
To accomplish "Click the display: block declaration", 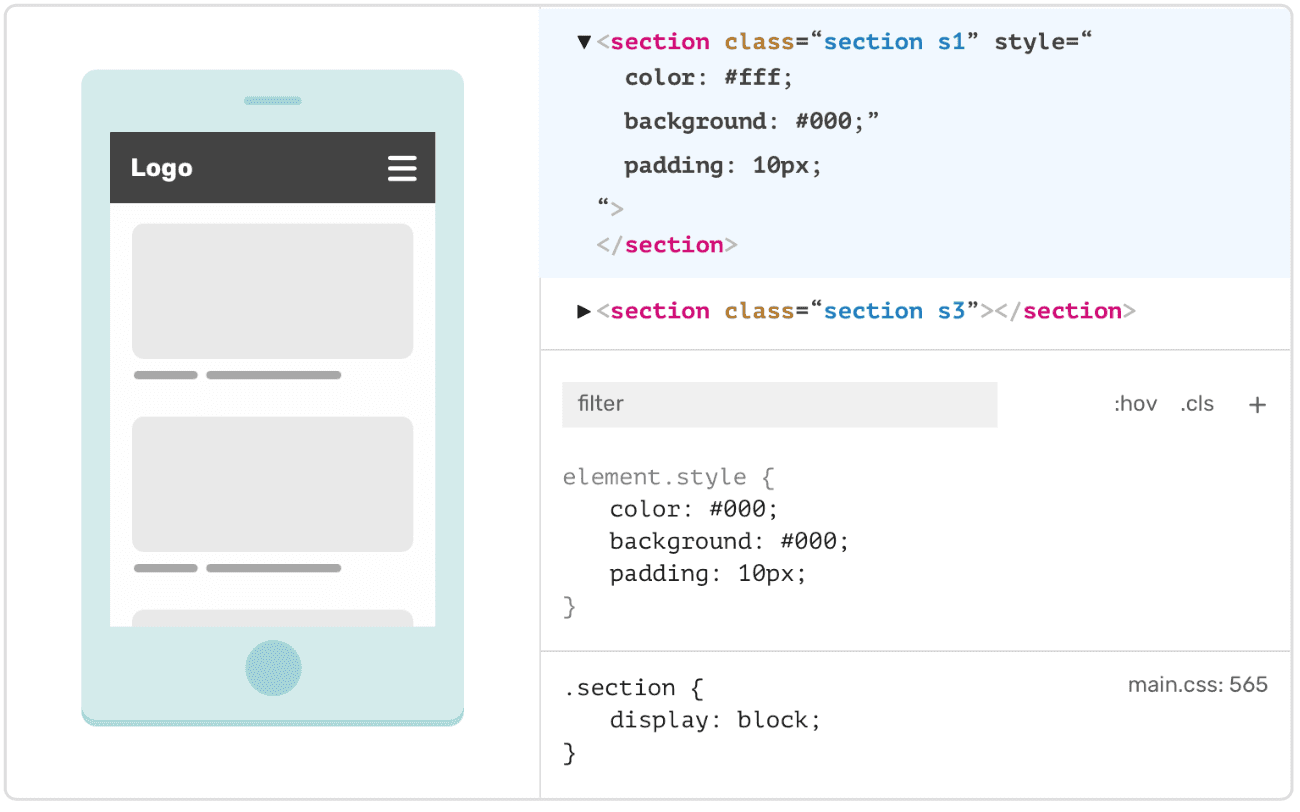I will tap(715, 720).
